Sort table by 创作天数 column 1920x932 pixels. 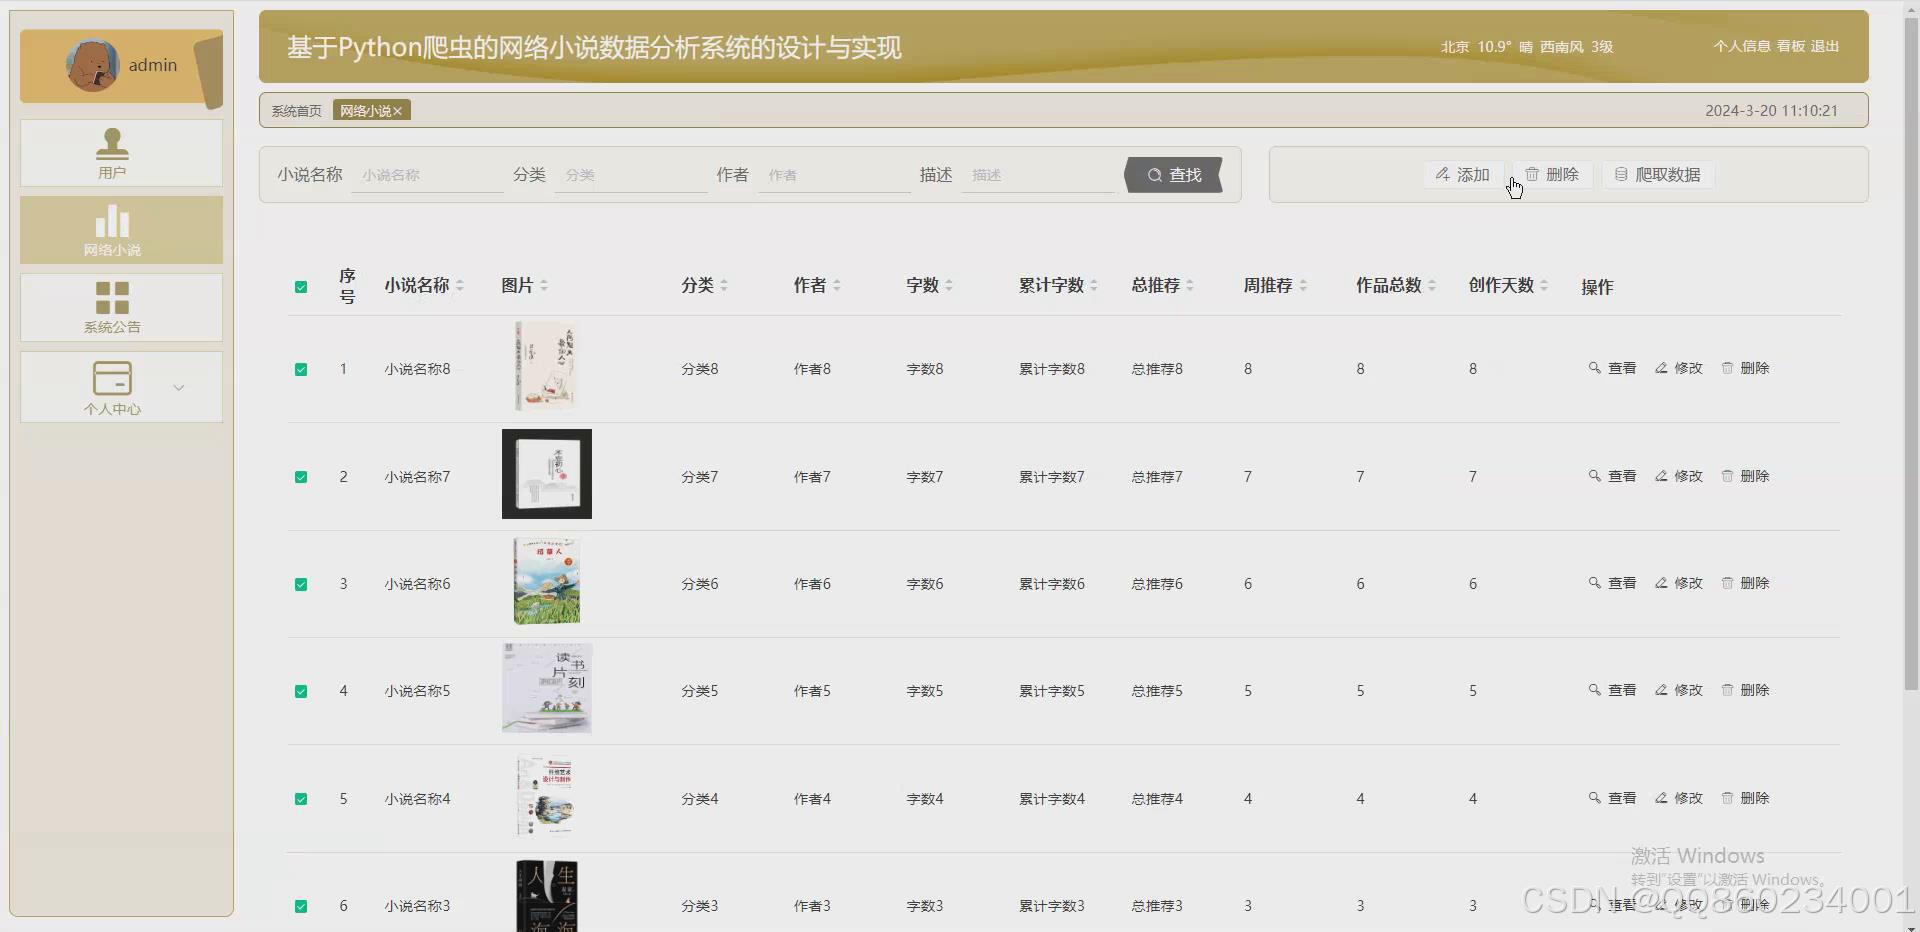1544,286
